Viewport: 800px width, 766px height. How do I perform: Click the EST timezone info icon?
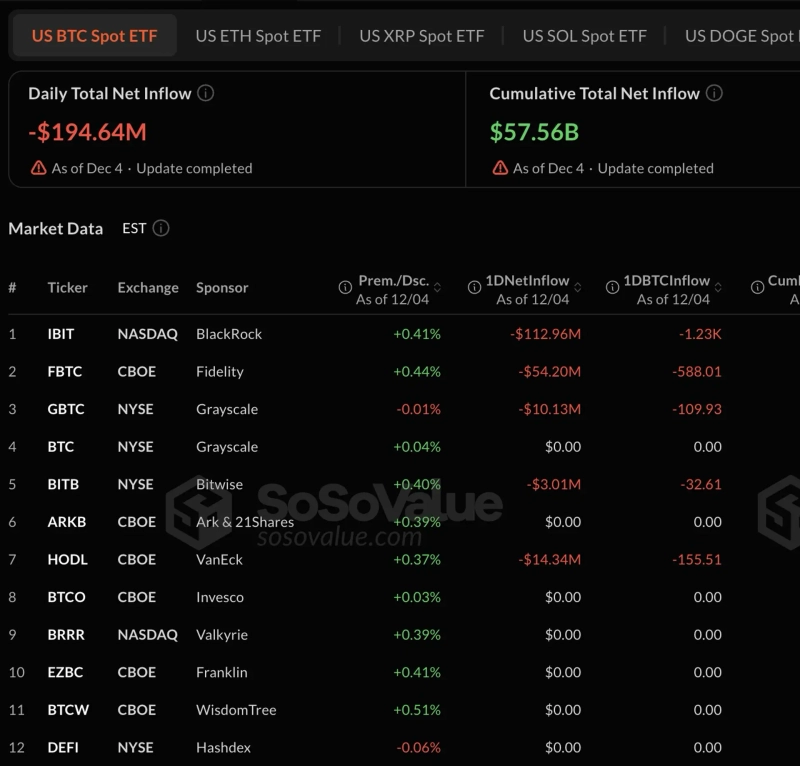pos(161,228)
